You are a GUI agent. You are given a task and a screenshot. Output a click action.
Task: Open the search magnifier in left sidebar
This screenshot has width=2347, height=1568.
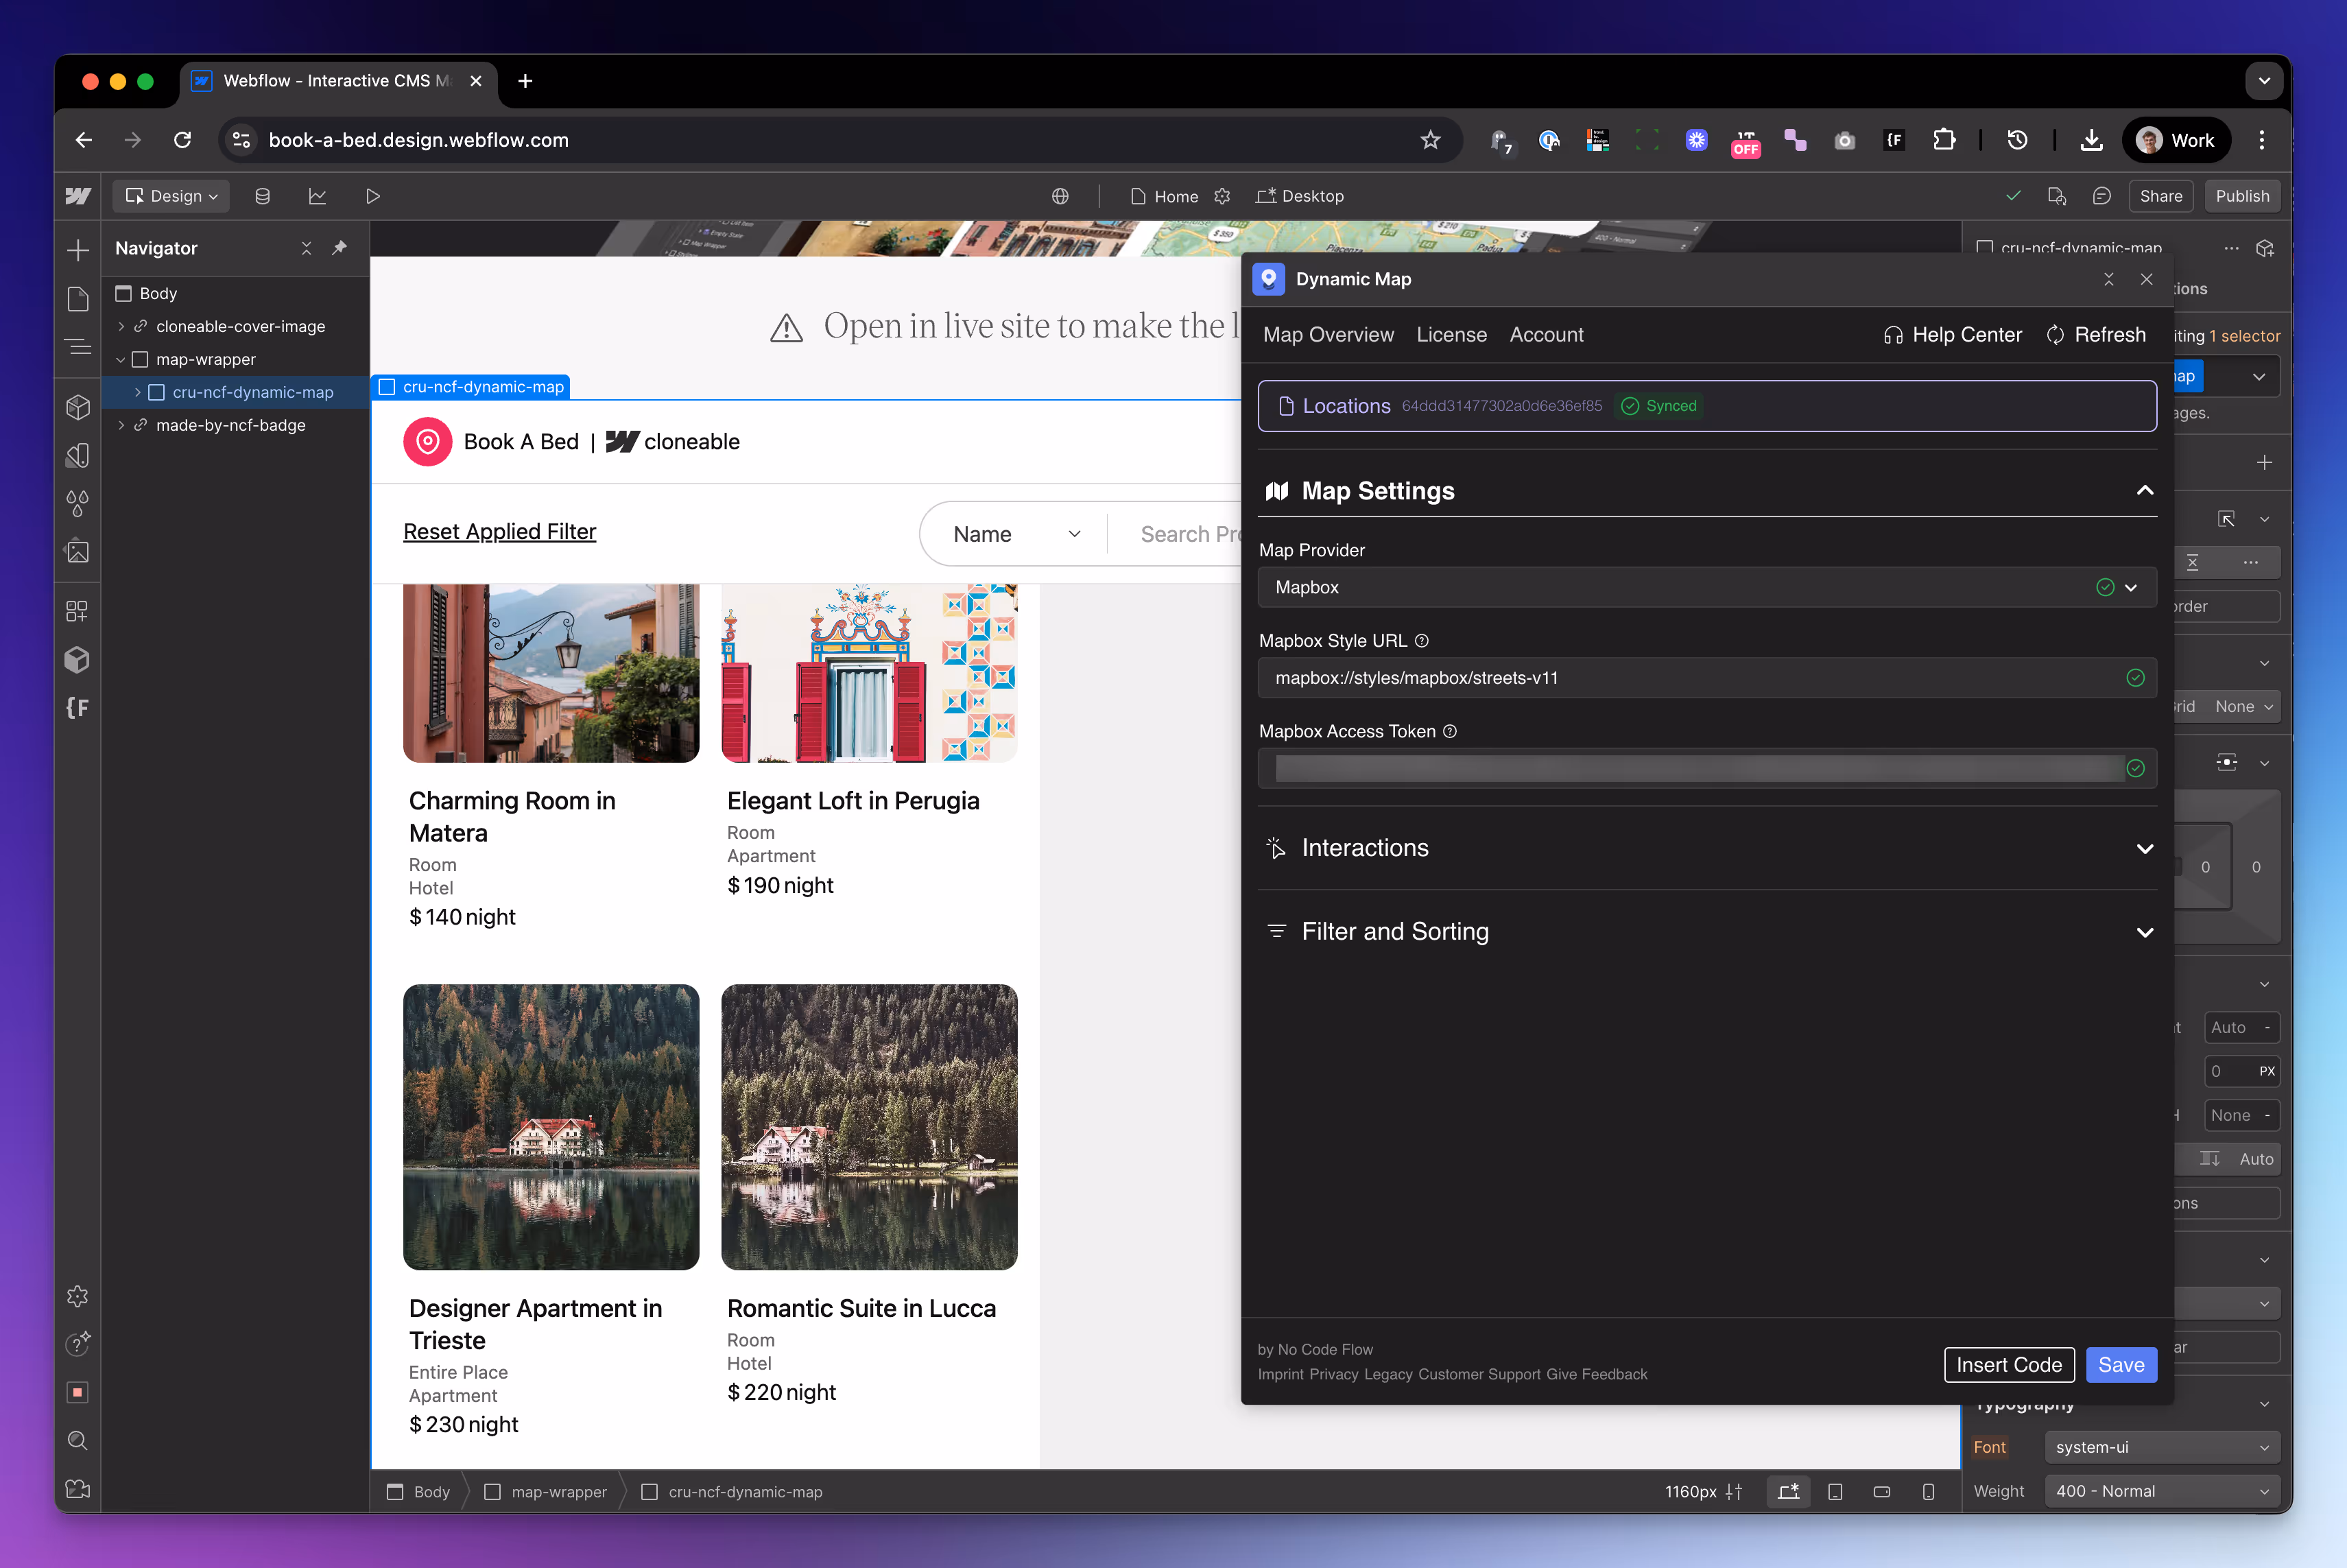point(78,1440)
